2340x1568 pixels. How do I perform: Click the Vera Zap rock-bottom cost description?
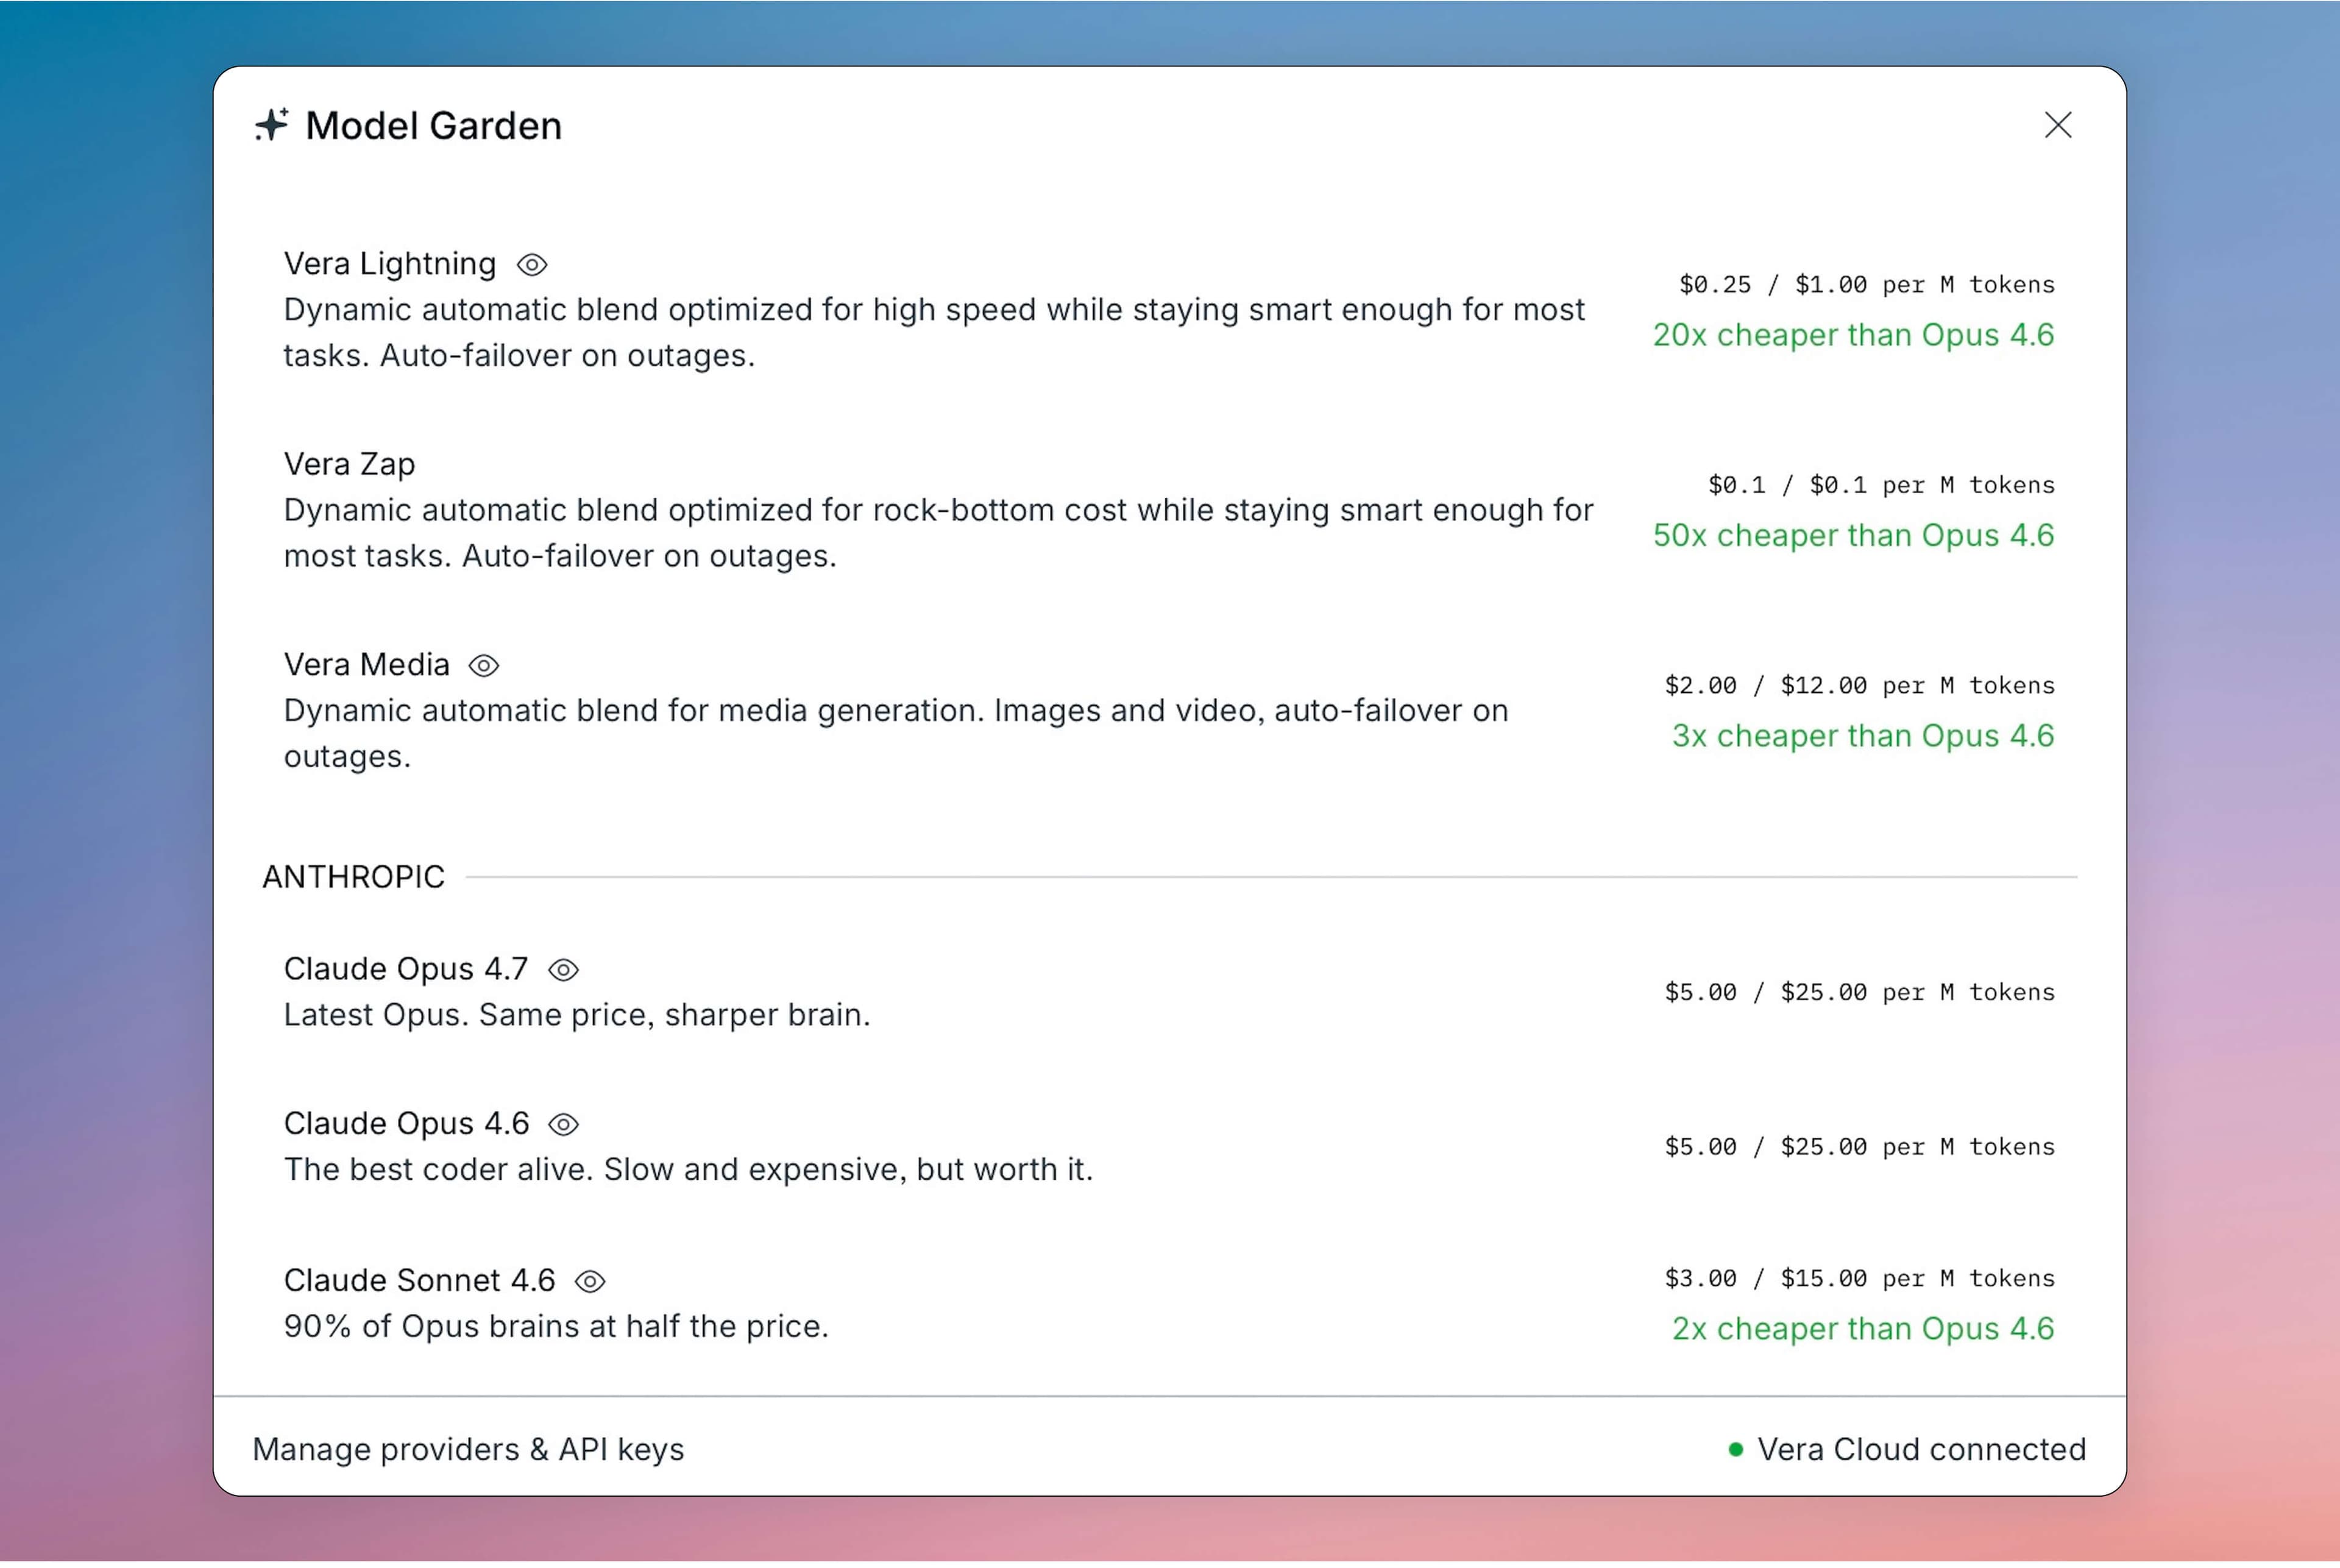coord(938,533)
